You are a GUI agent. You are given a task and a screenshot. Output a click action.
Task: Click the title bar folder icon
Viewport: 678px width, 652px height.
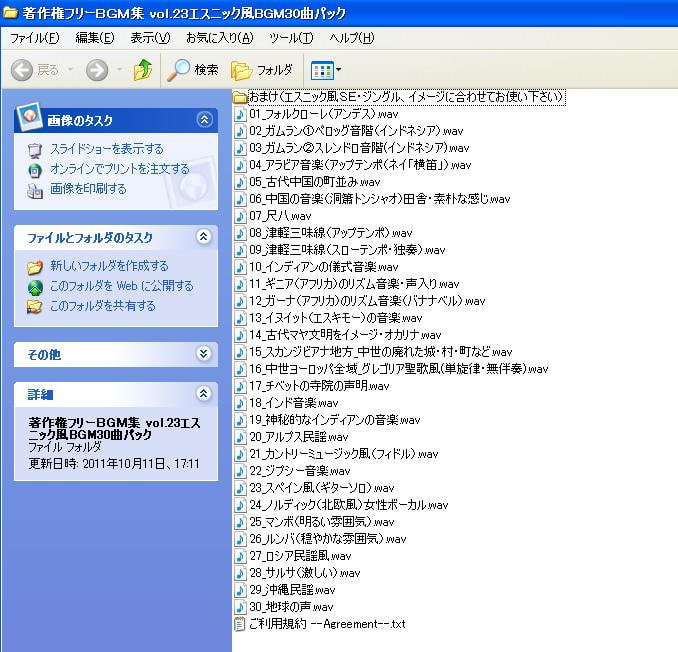tap(10, 13)
